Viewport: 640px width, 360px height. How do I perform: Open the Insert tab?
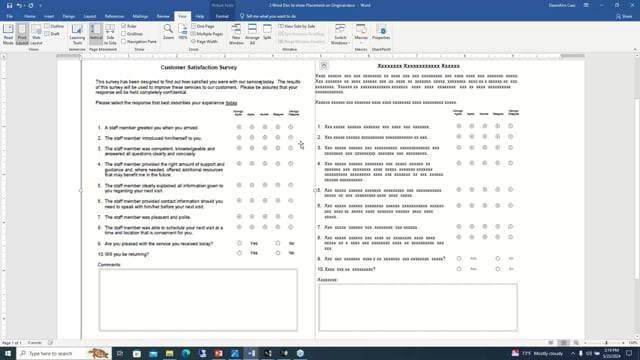(x=49, y=16)
